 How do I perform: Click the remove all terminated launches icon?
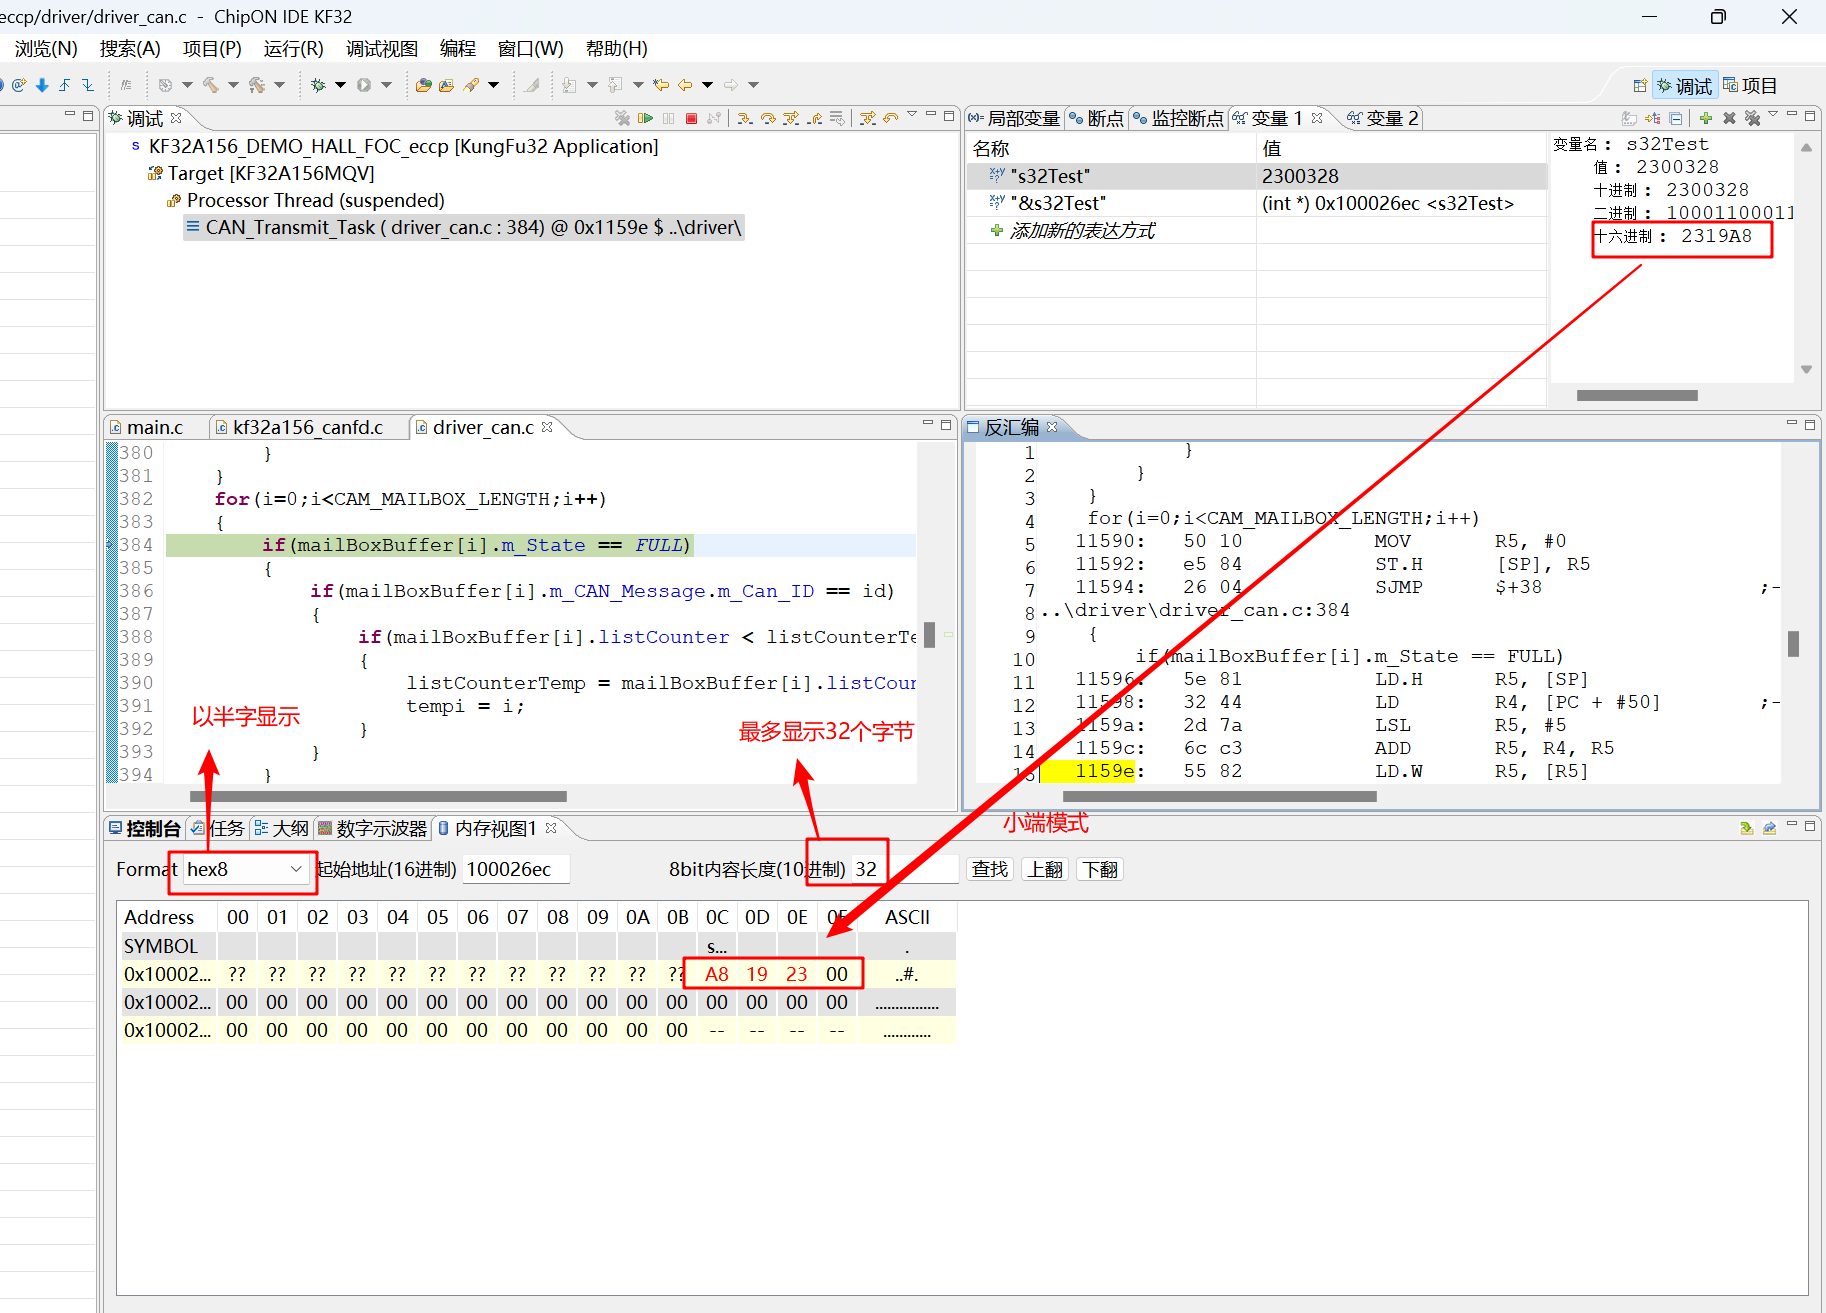[622, 118]
